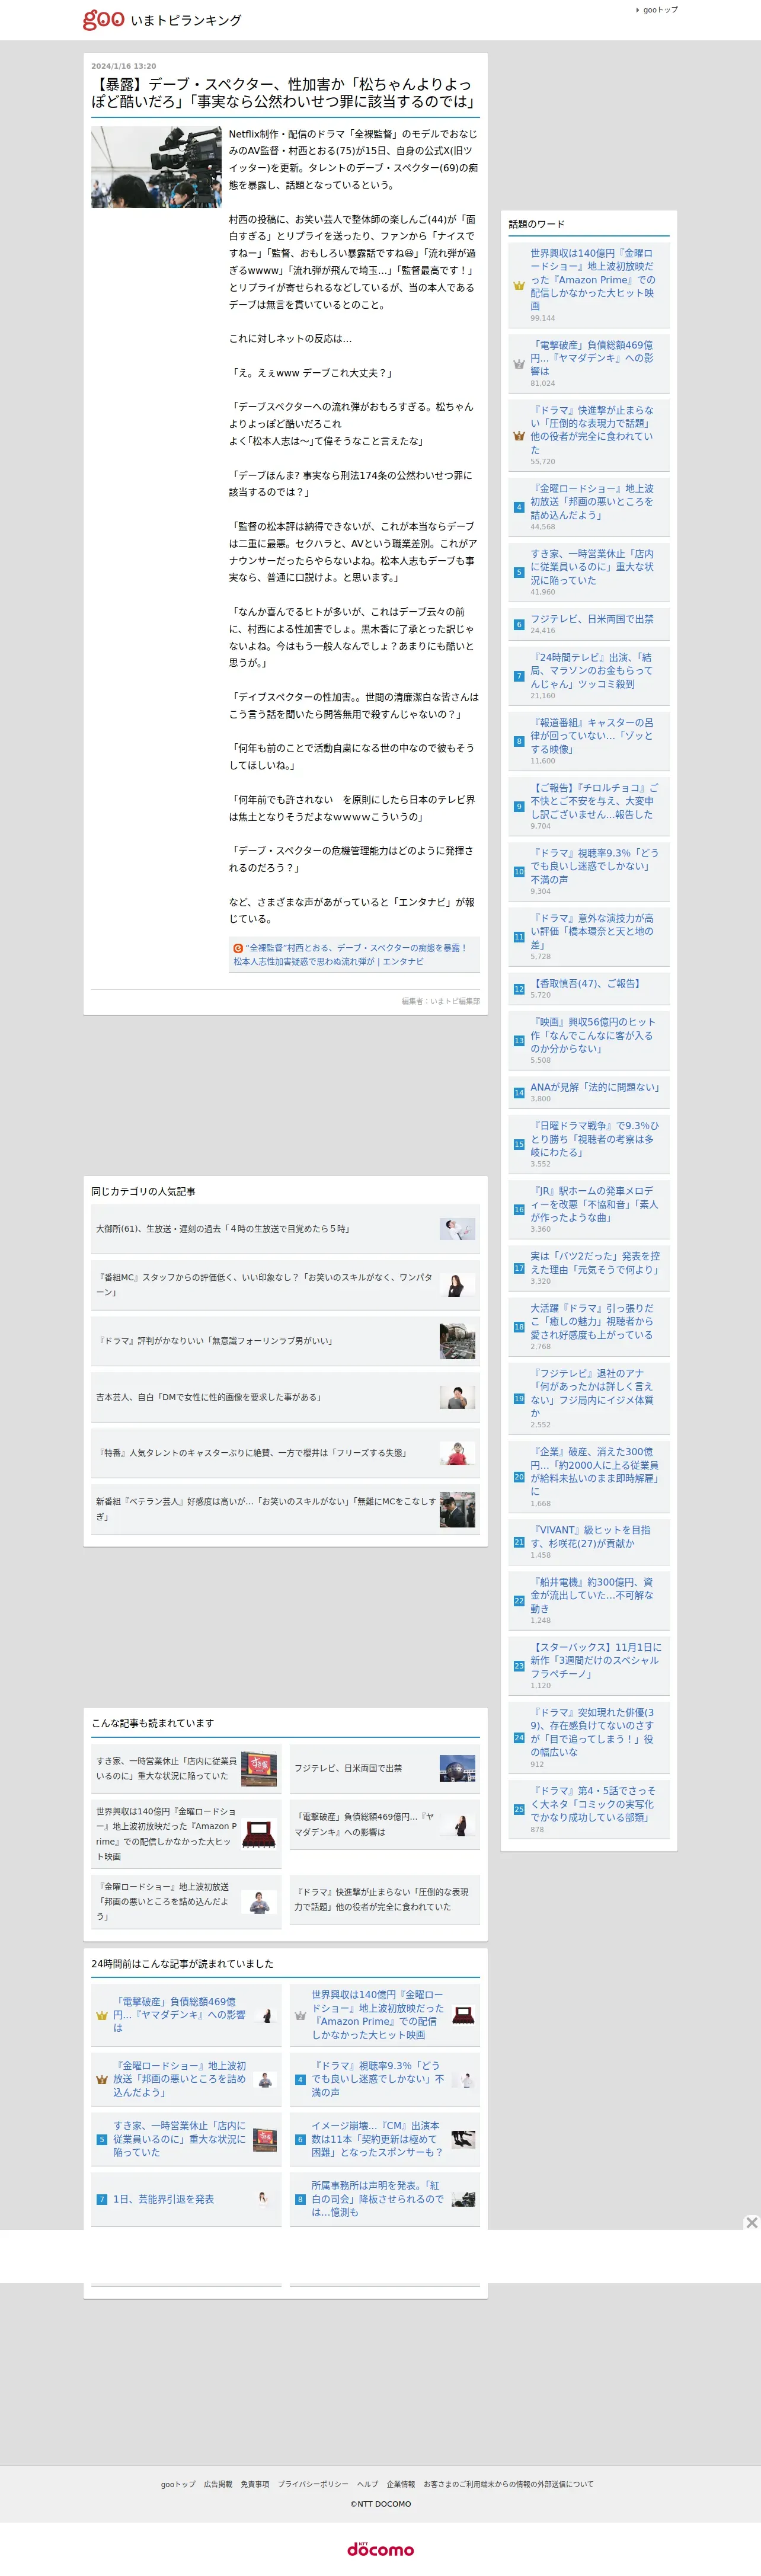Open the gooトップ link at top right
Screen dimensions: 761x2576
pos(660,10)
